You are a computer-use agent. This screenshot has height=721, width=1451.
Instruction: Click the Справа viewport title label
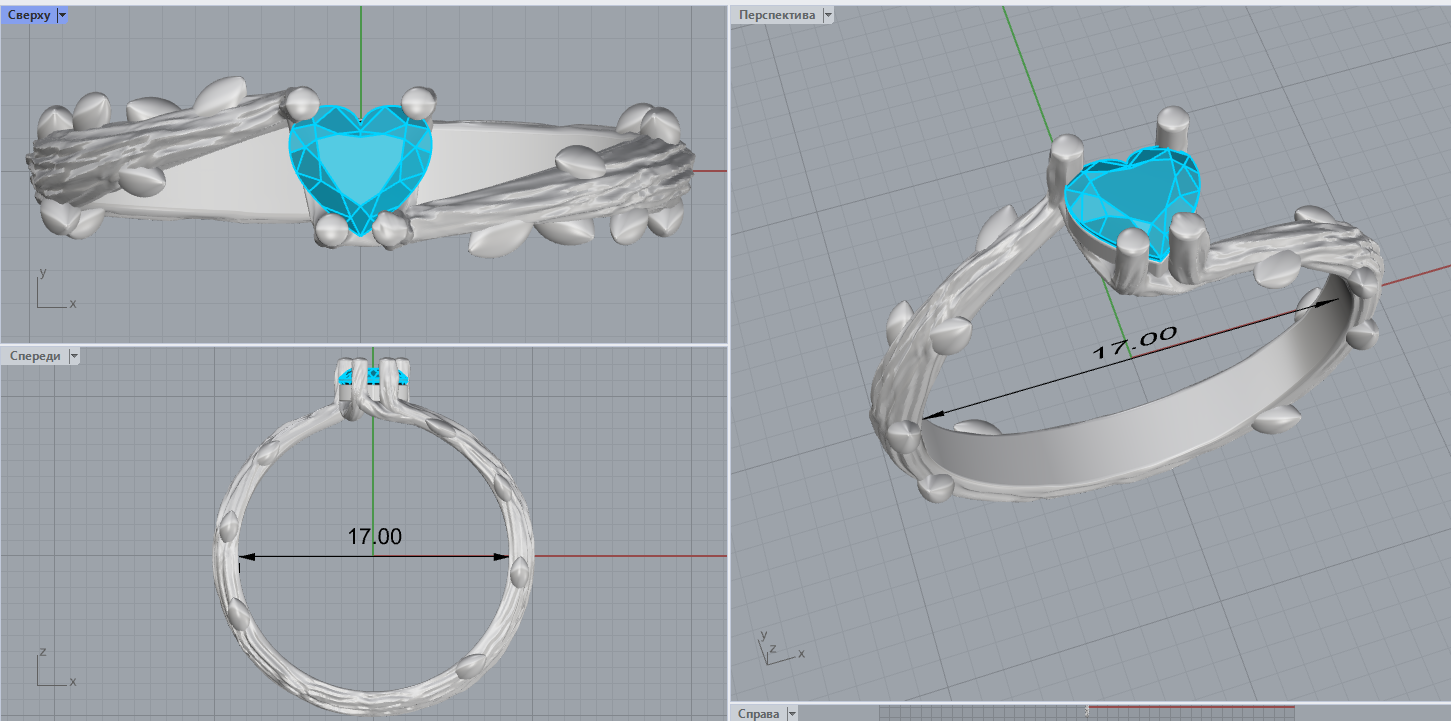pyautogui.click(x=758, y=713)
